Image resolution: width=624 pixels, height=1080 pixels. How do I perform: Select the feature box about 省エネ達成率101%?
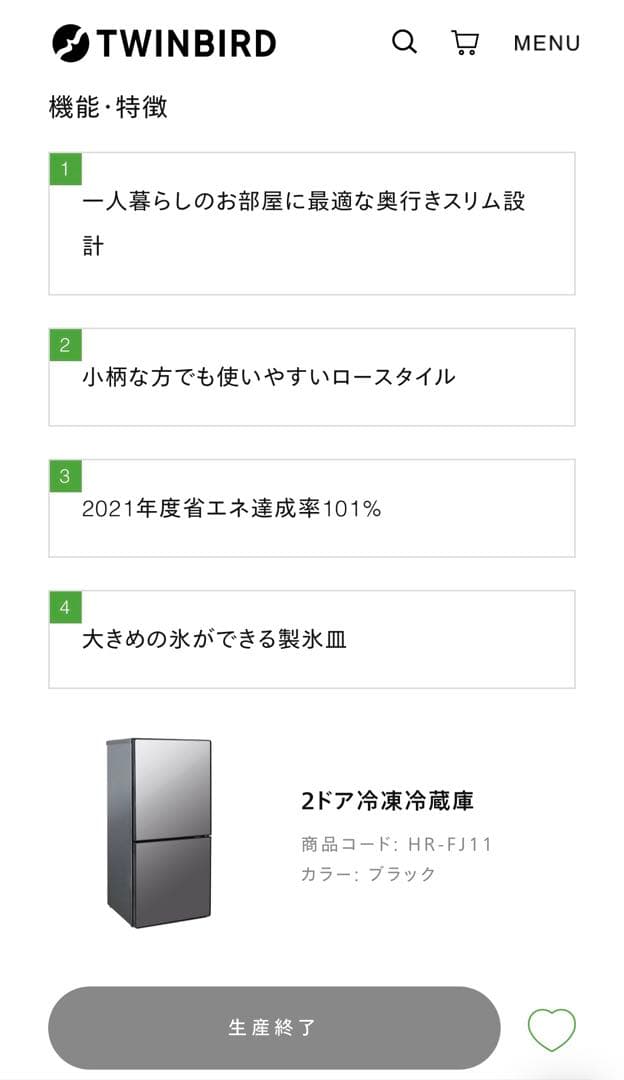click(310, 509)
